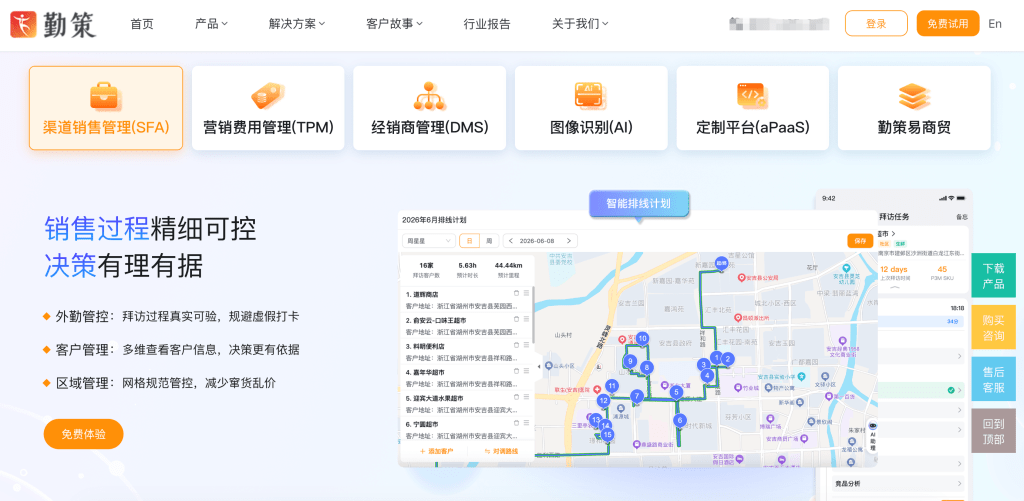The image size is (1024, 501).
Task: Expand the 产品 navigation dropdown
Action: (211, 24)
